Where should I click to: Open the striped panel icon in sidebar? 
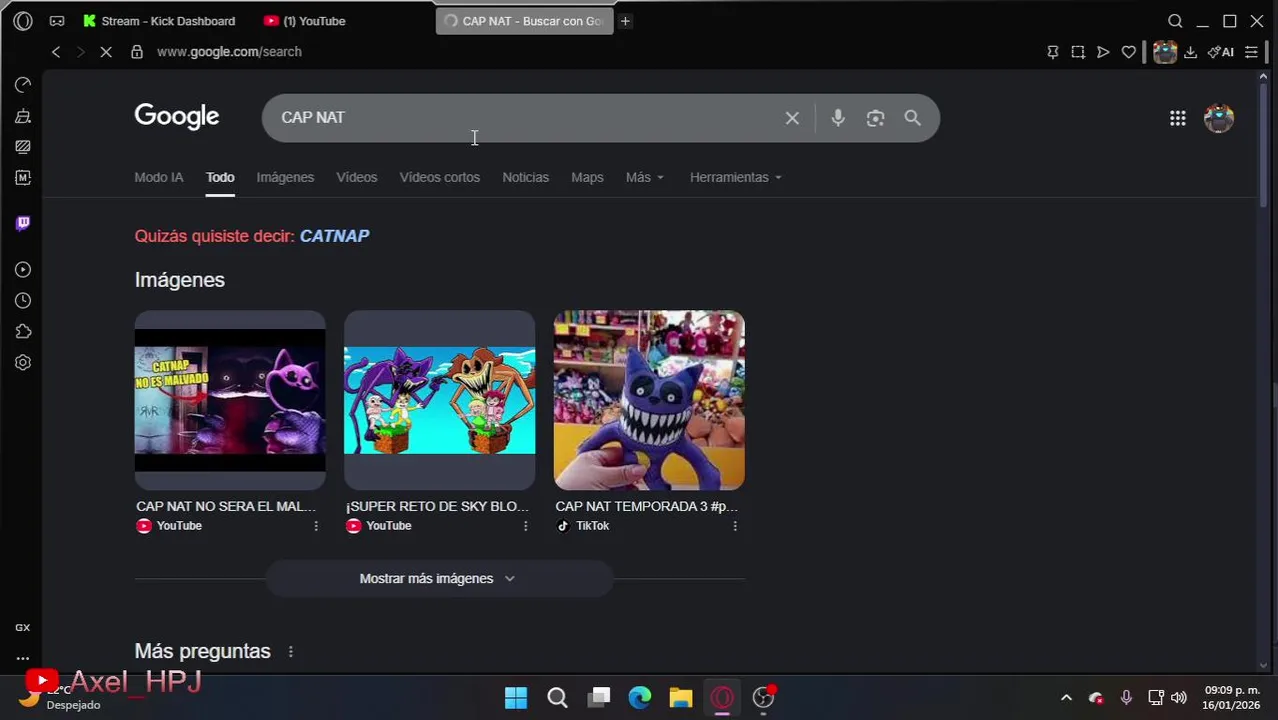(23, 147)
